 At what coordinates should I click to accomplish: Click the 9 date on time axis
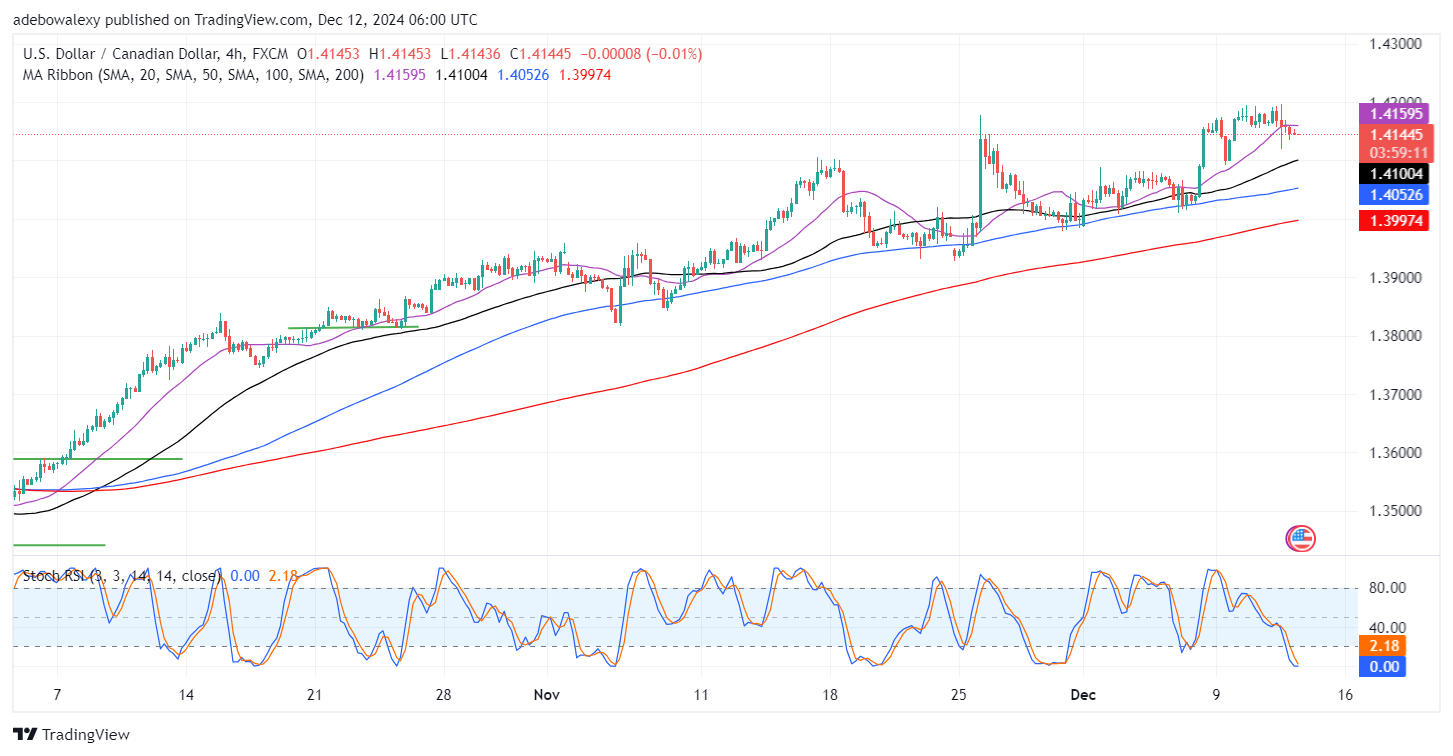coord(1216,694)
